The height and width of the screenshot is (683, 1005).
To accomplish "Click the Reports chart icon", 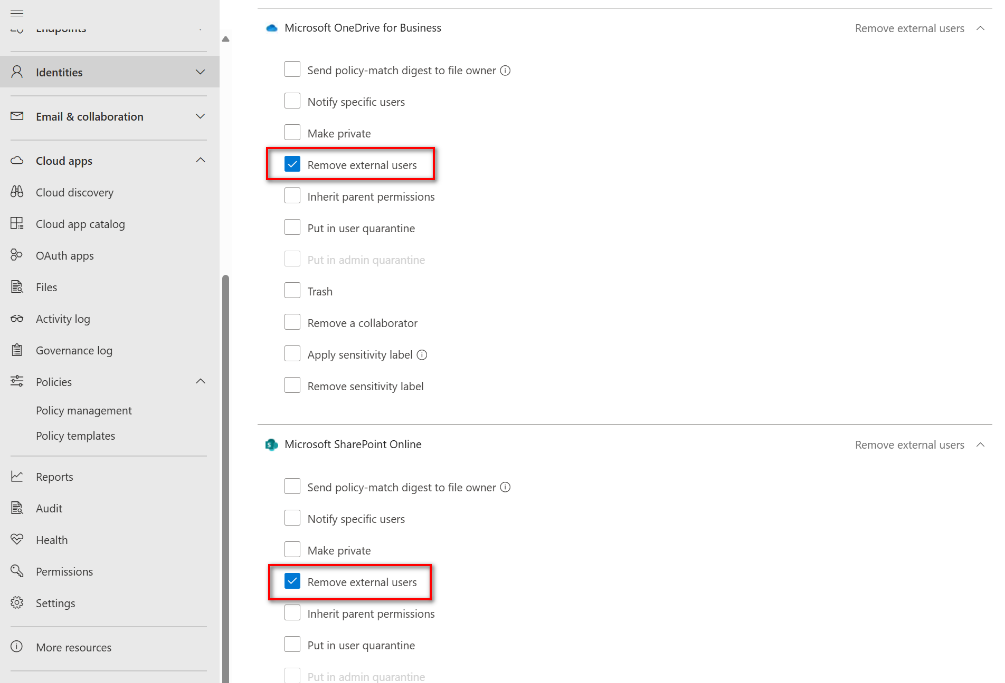I will coord(17,476).
